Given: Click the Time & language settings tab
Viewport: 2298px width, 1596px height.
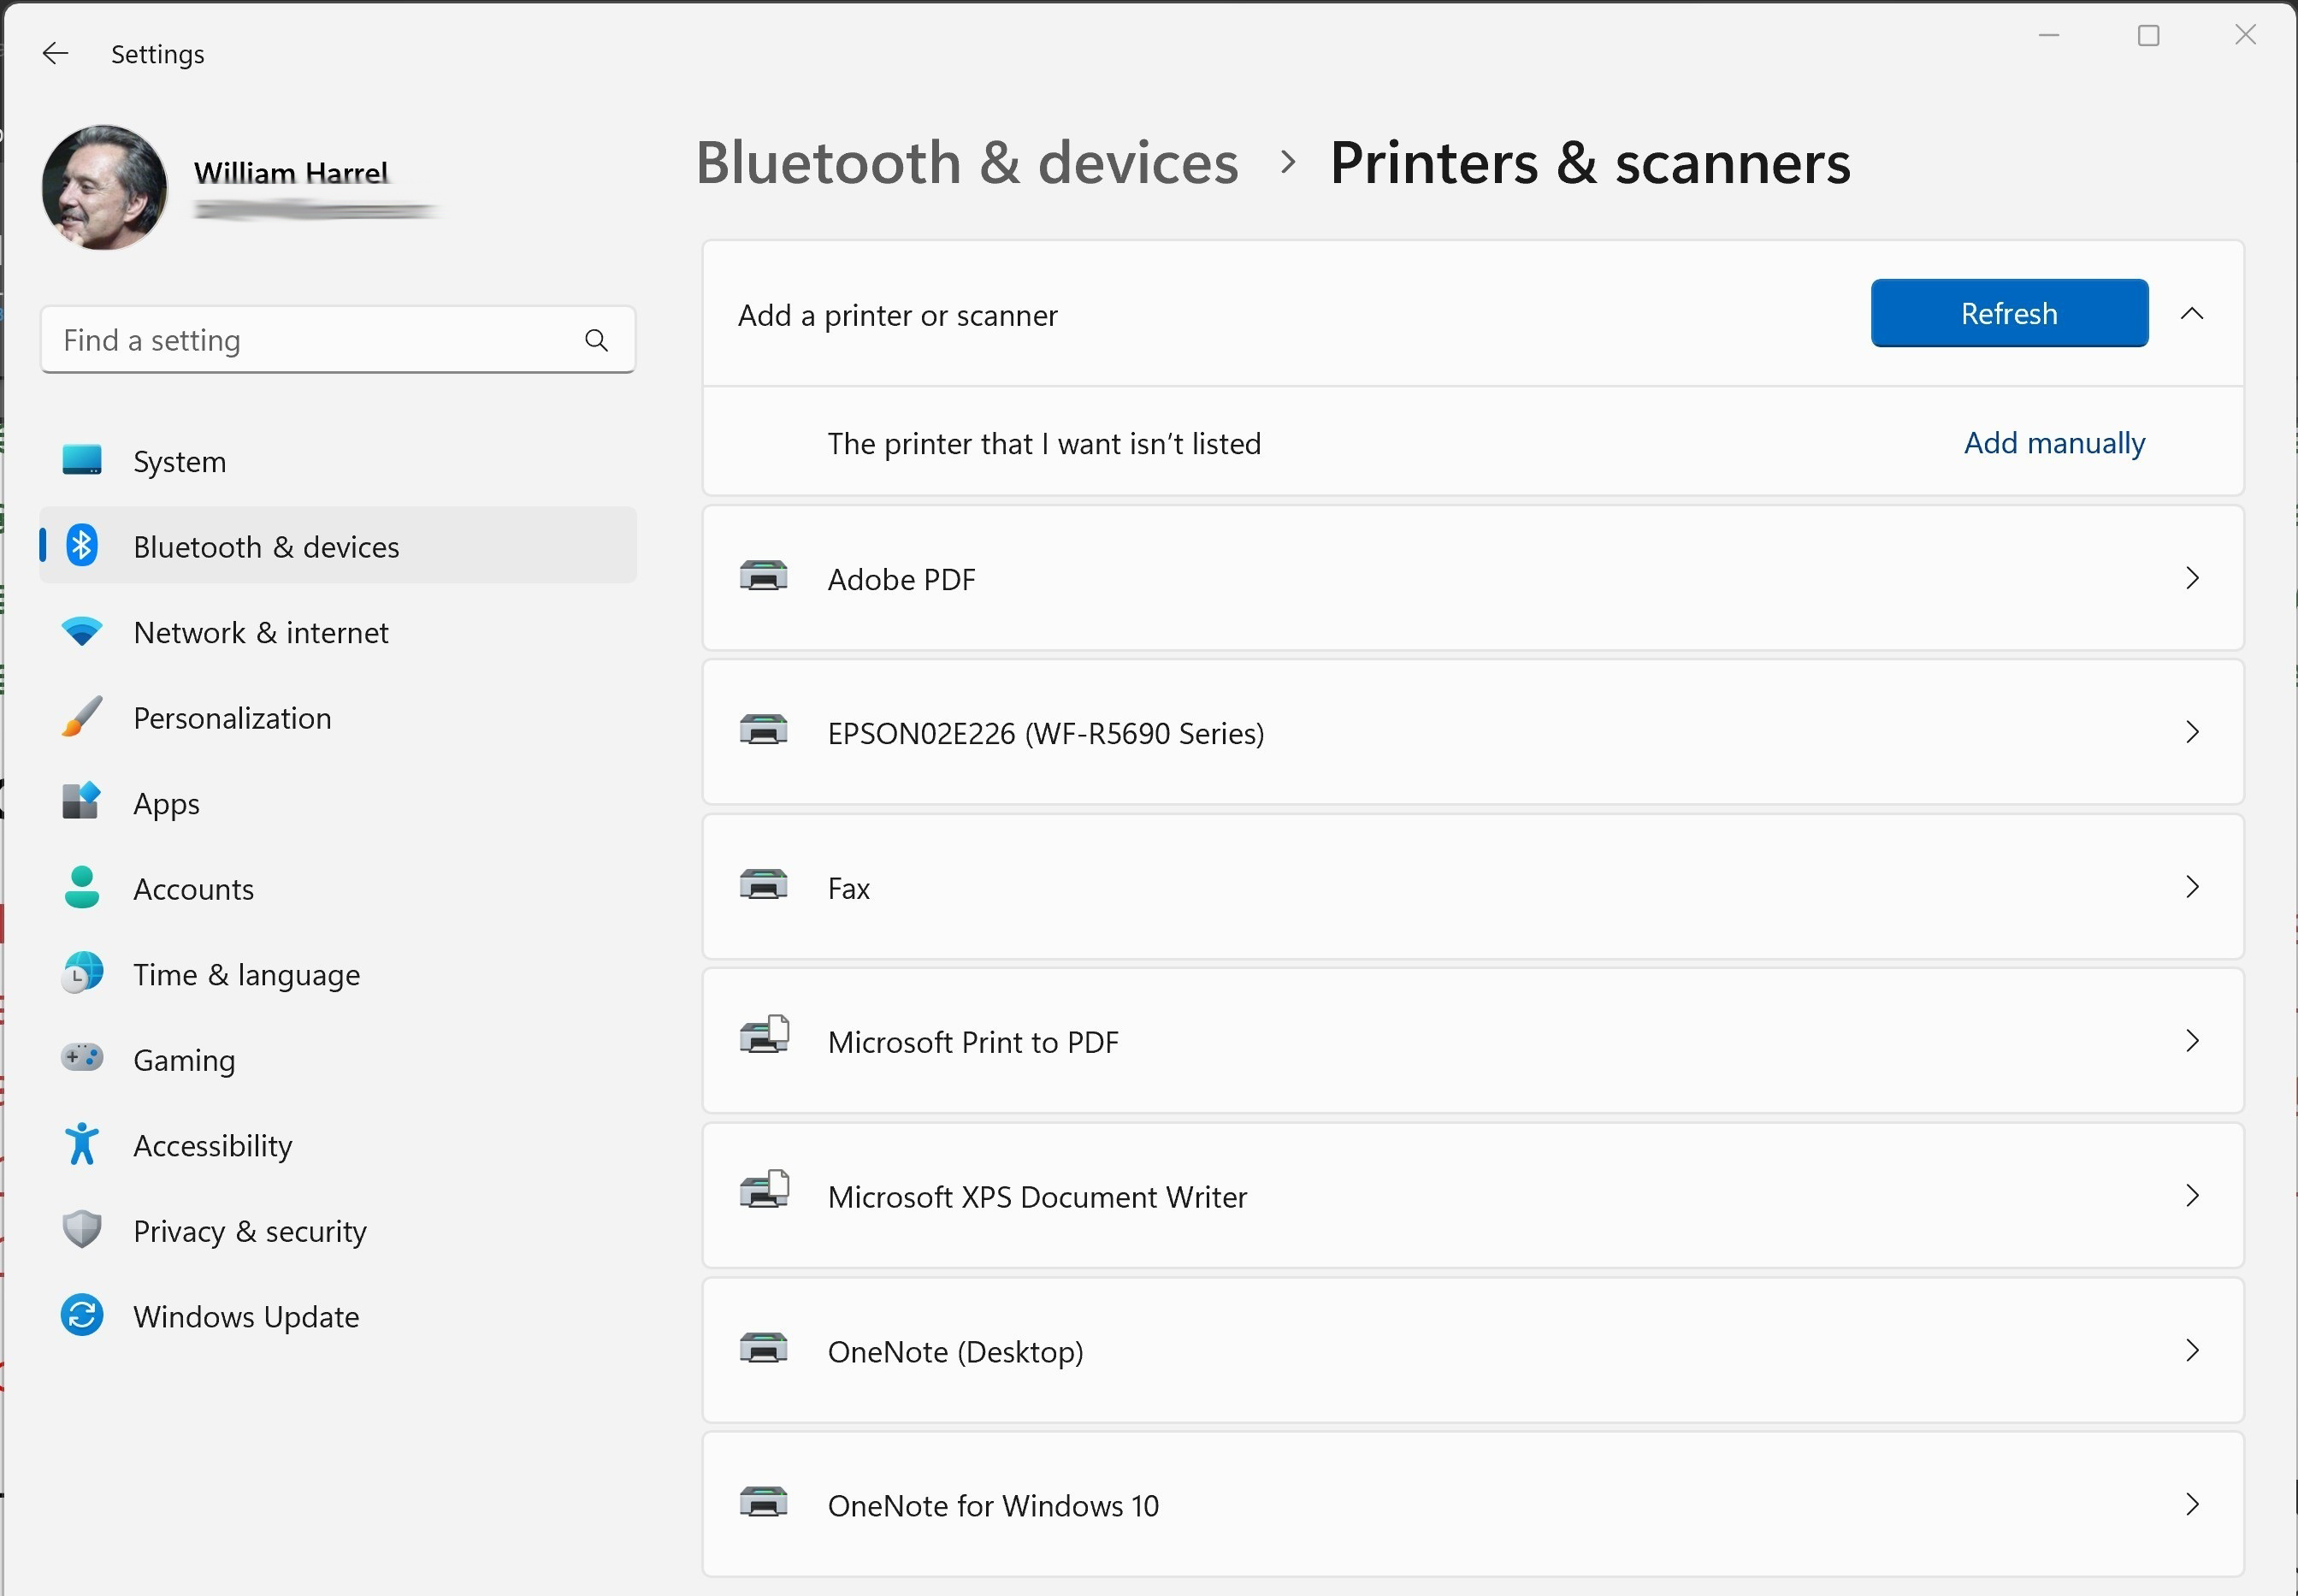Looking at the screenshot, I should tap(246, 974).
